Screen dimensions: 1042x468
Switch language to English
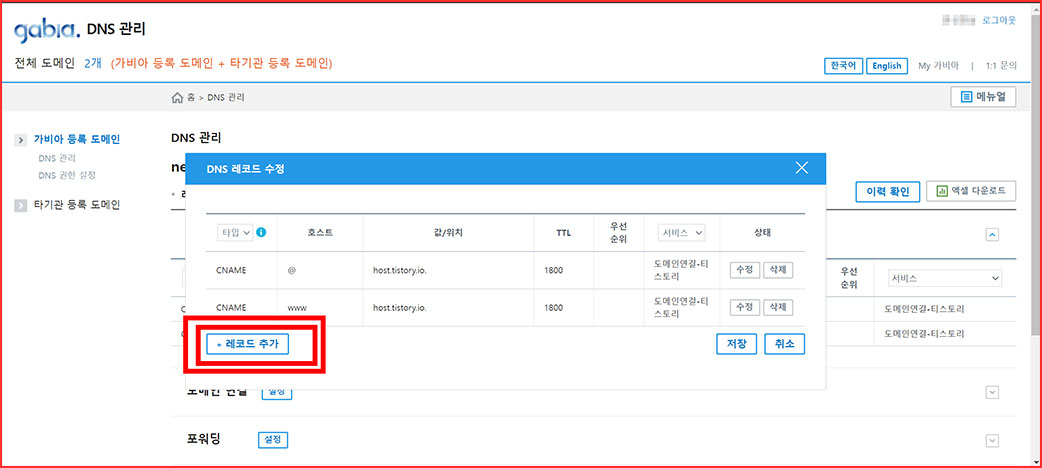(886, 66)
